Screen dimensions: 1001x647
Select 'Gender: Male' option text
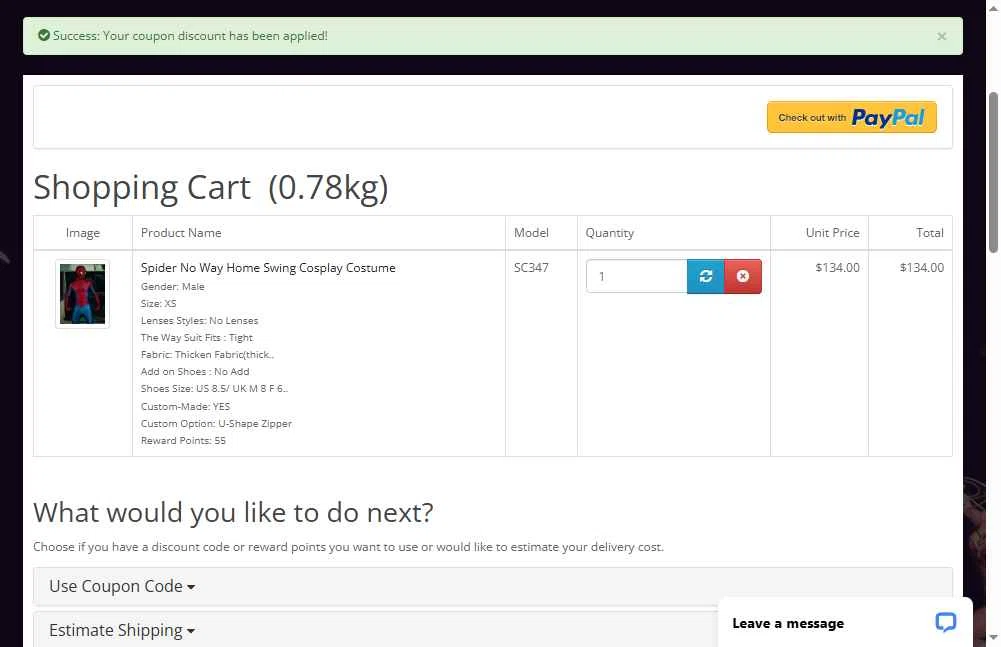(173, 287)
